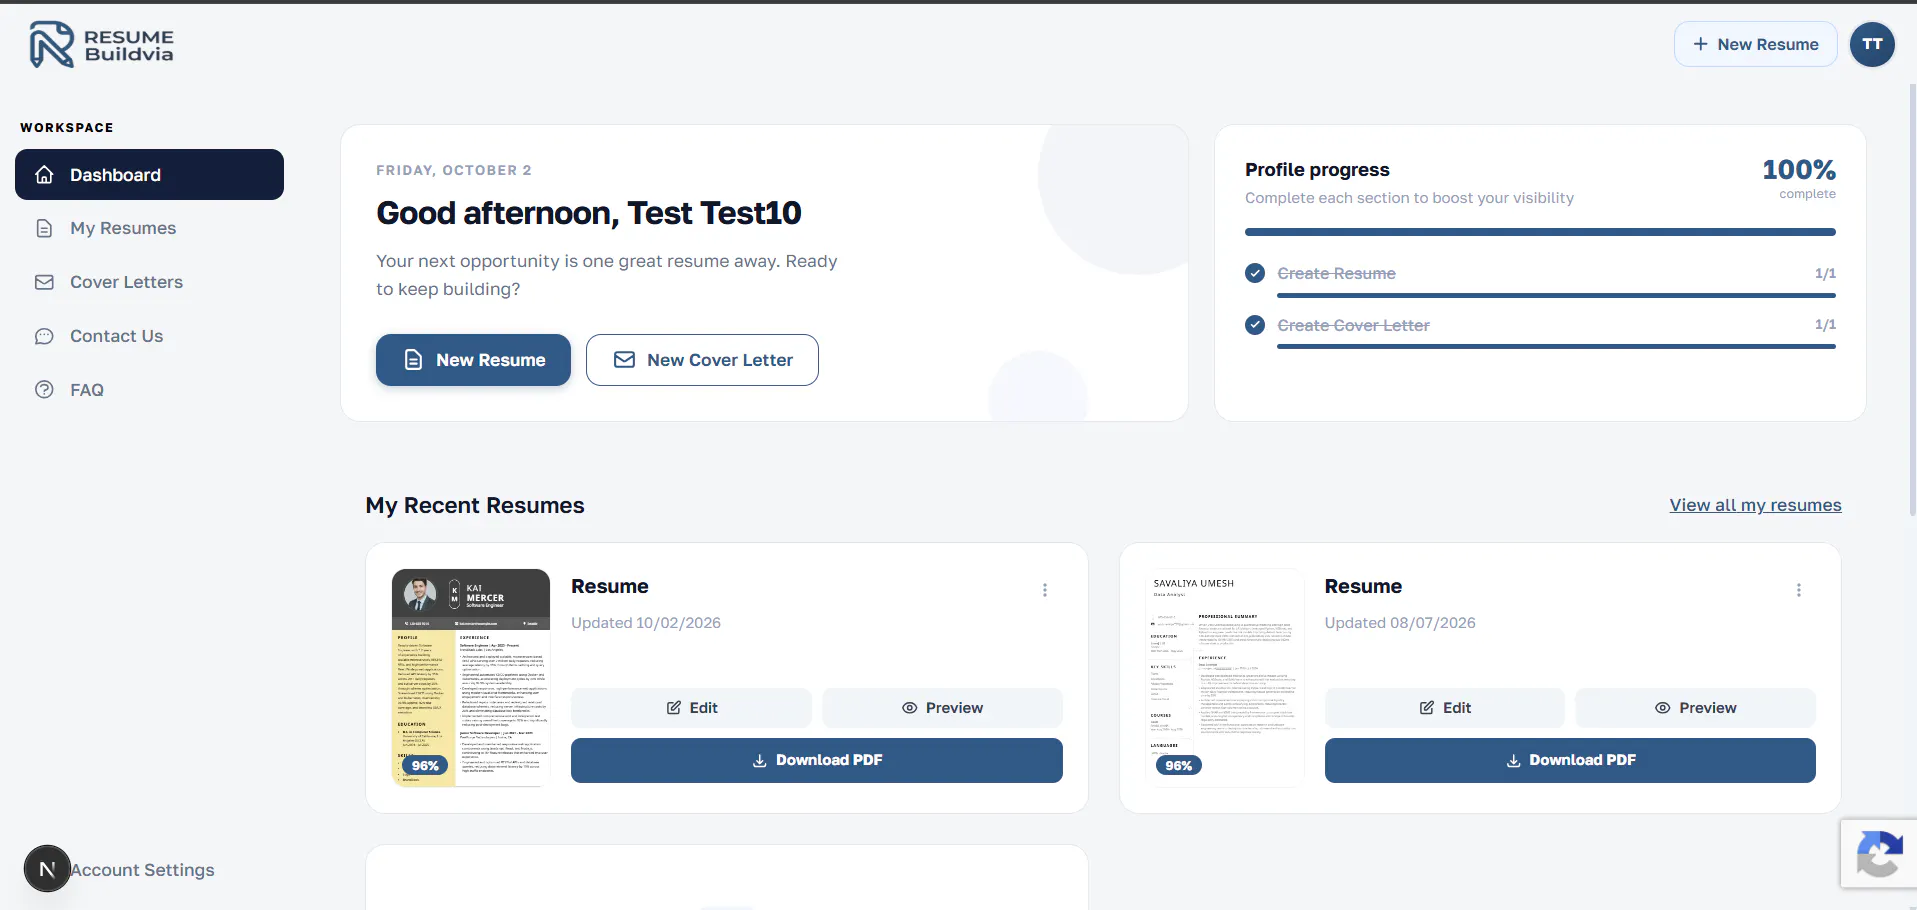Click the Resume Buildvia logo
Image resolution: width=1917 pixels, height=910 pixels.
click(x=101, y=45)
